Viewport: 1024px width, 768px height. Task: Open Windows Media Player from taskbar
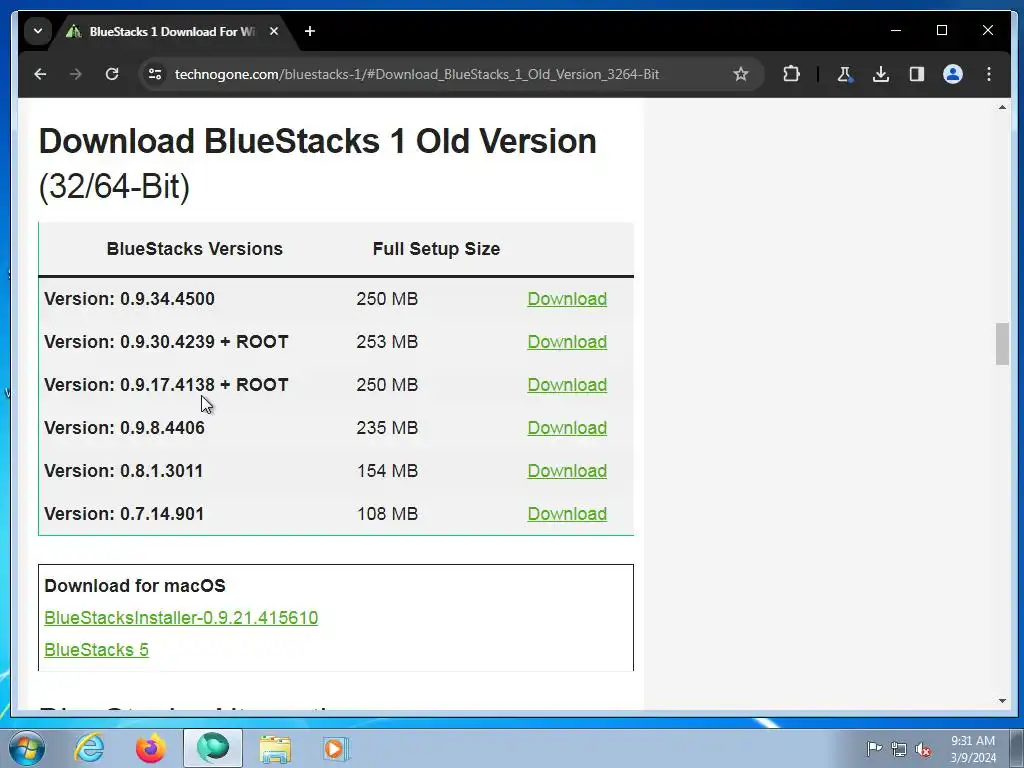click(336, 748)
